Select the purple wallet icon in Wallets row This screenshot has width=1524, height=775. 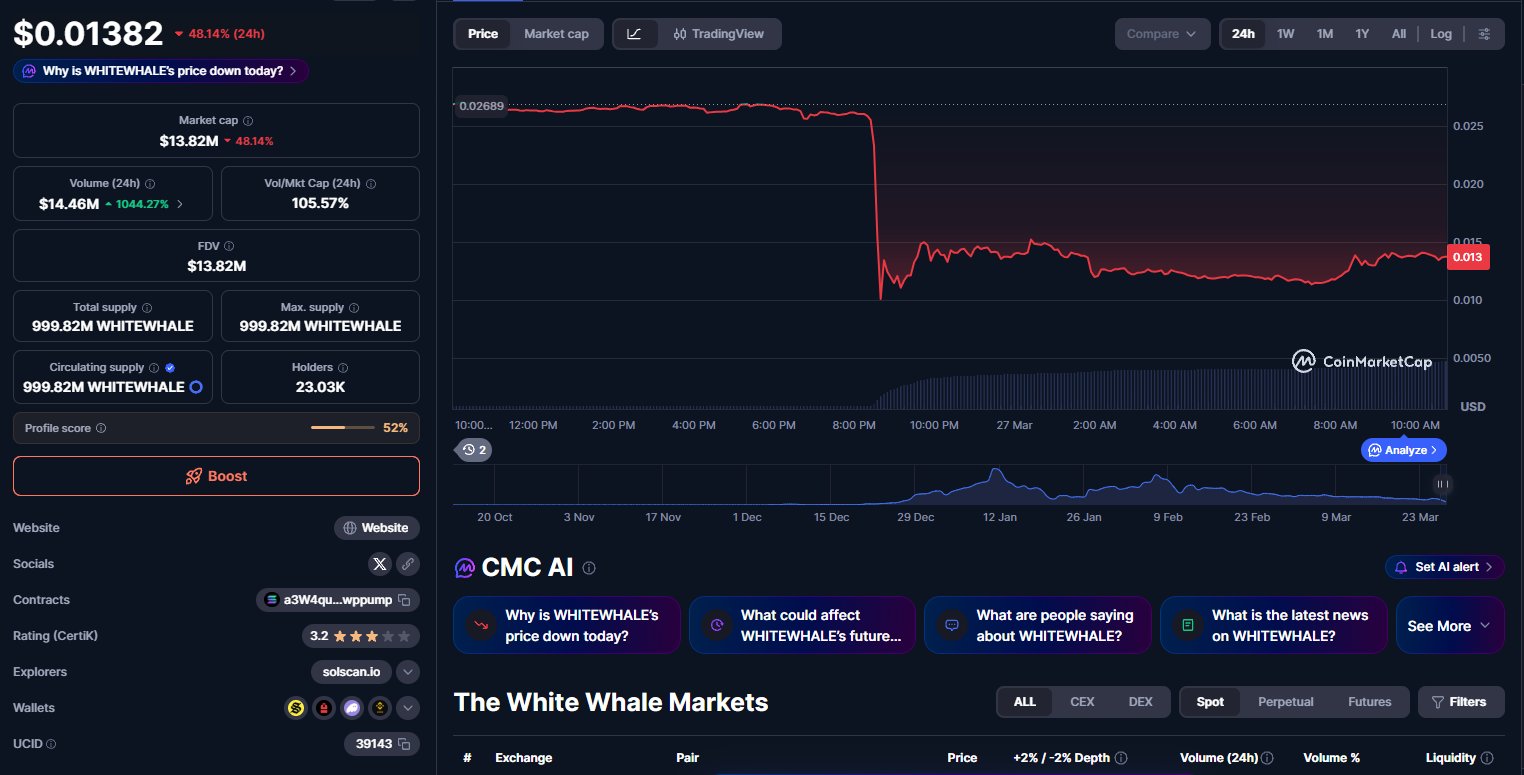(352, 708)
